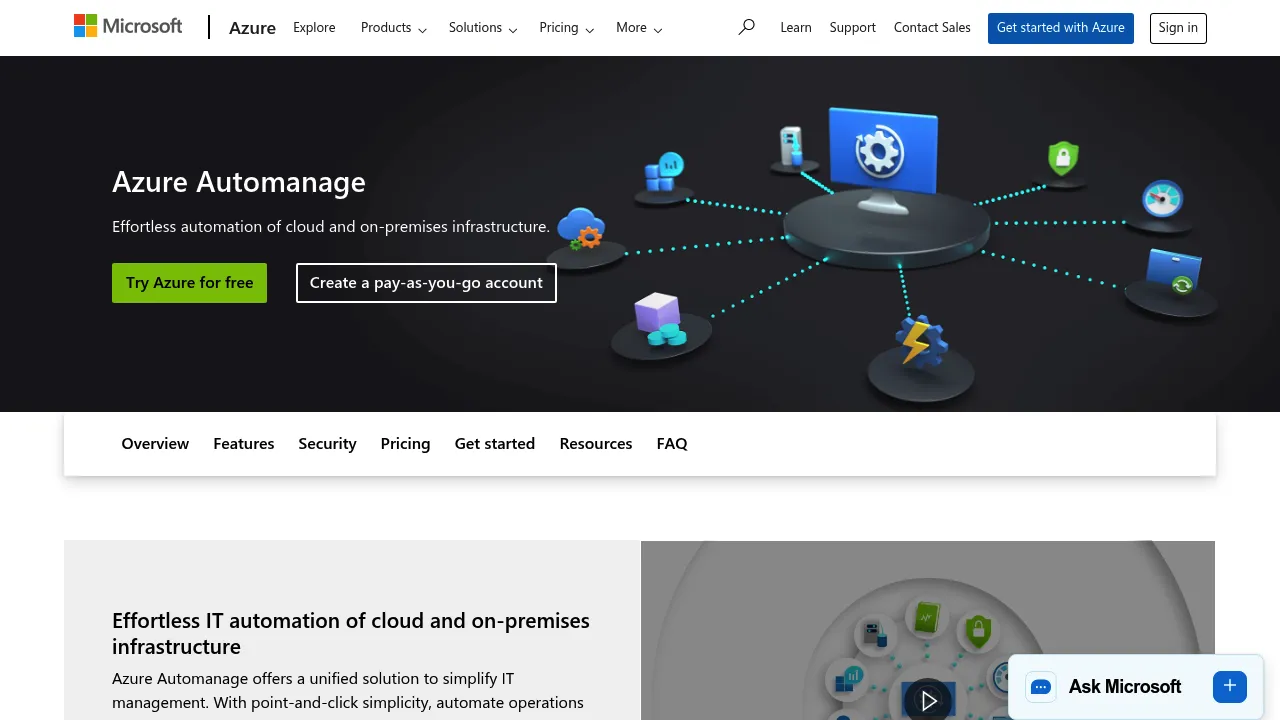The width and height of the screenshot is (1280, 720).
Task: Expand the More dropdown menu
Action: [x=639, y=28]
